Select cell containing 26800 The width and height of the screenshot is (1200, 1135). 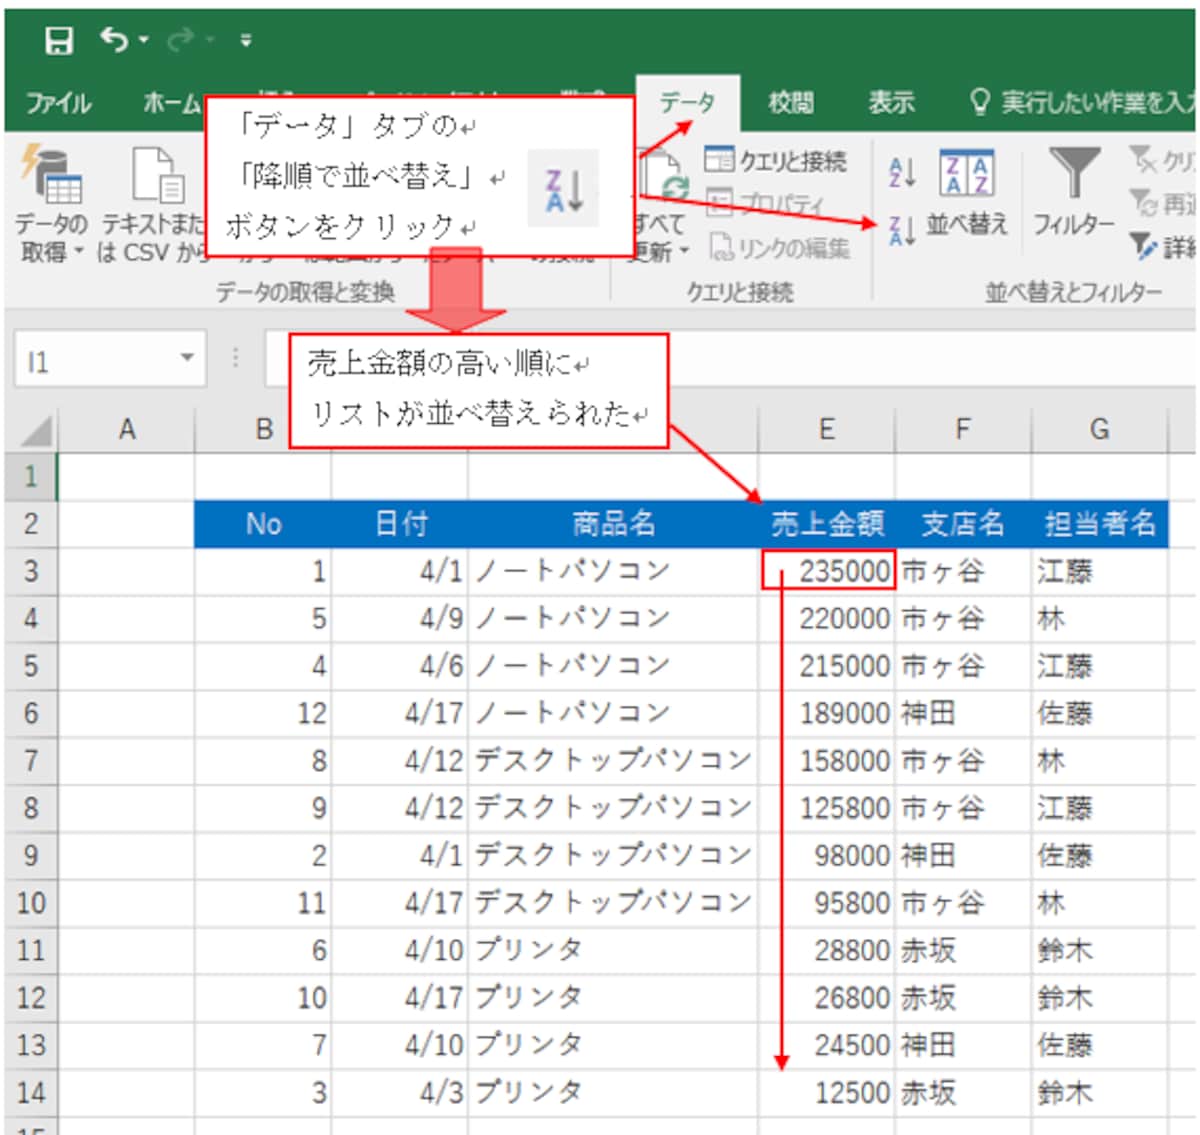827,997
